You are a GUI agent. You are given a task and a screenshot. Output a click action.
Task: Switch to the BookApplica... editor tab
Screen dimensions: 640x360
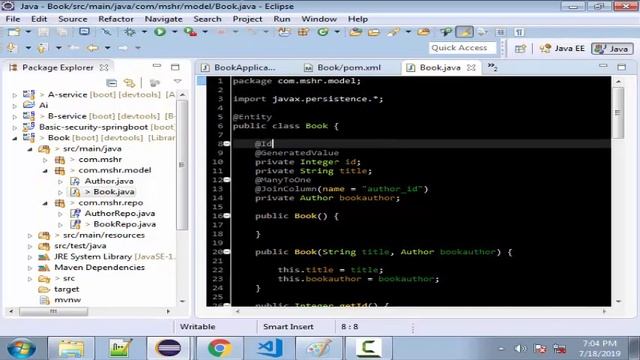tap(239, 67)
